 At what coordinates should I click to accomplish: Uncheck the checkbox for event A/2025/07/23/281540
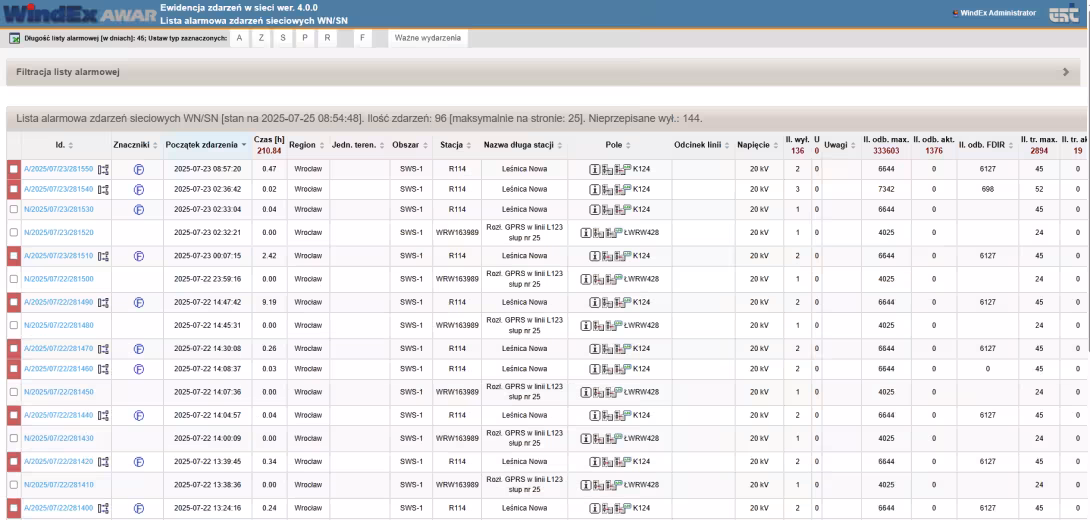pos(13,189)
